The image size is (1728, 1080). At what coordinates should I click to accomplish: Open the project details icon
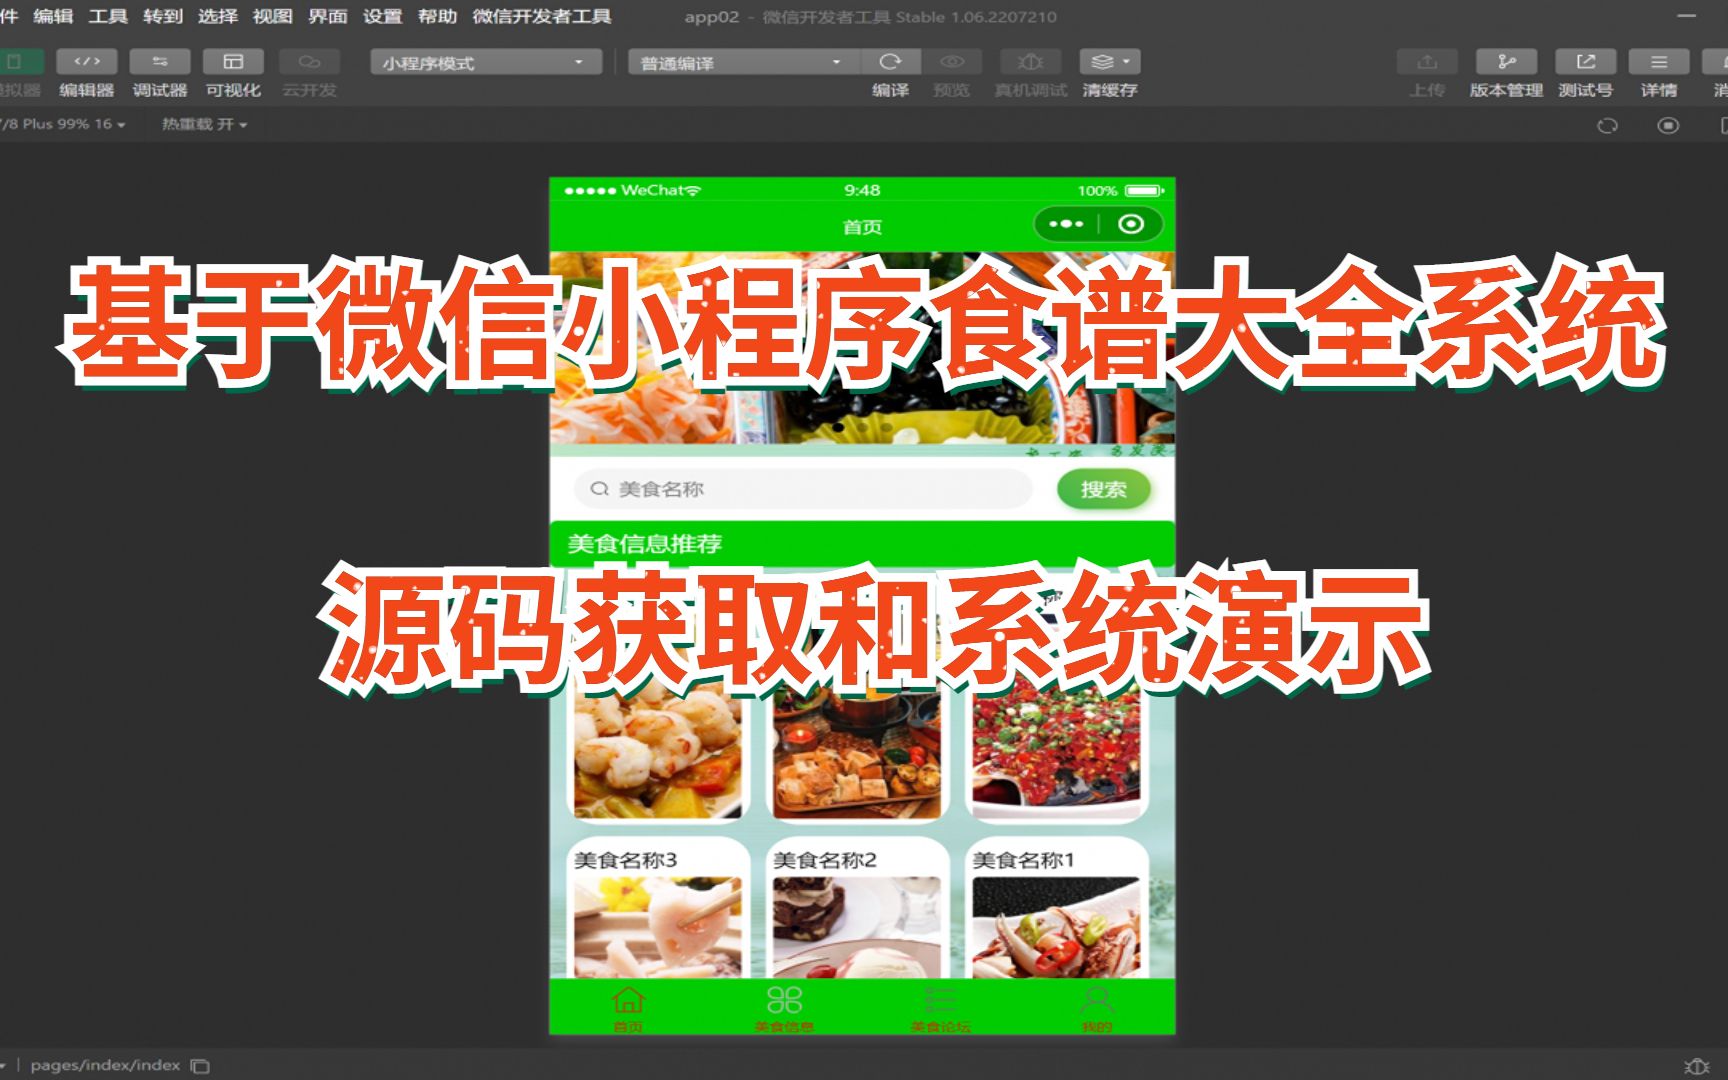point(1659,62)
